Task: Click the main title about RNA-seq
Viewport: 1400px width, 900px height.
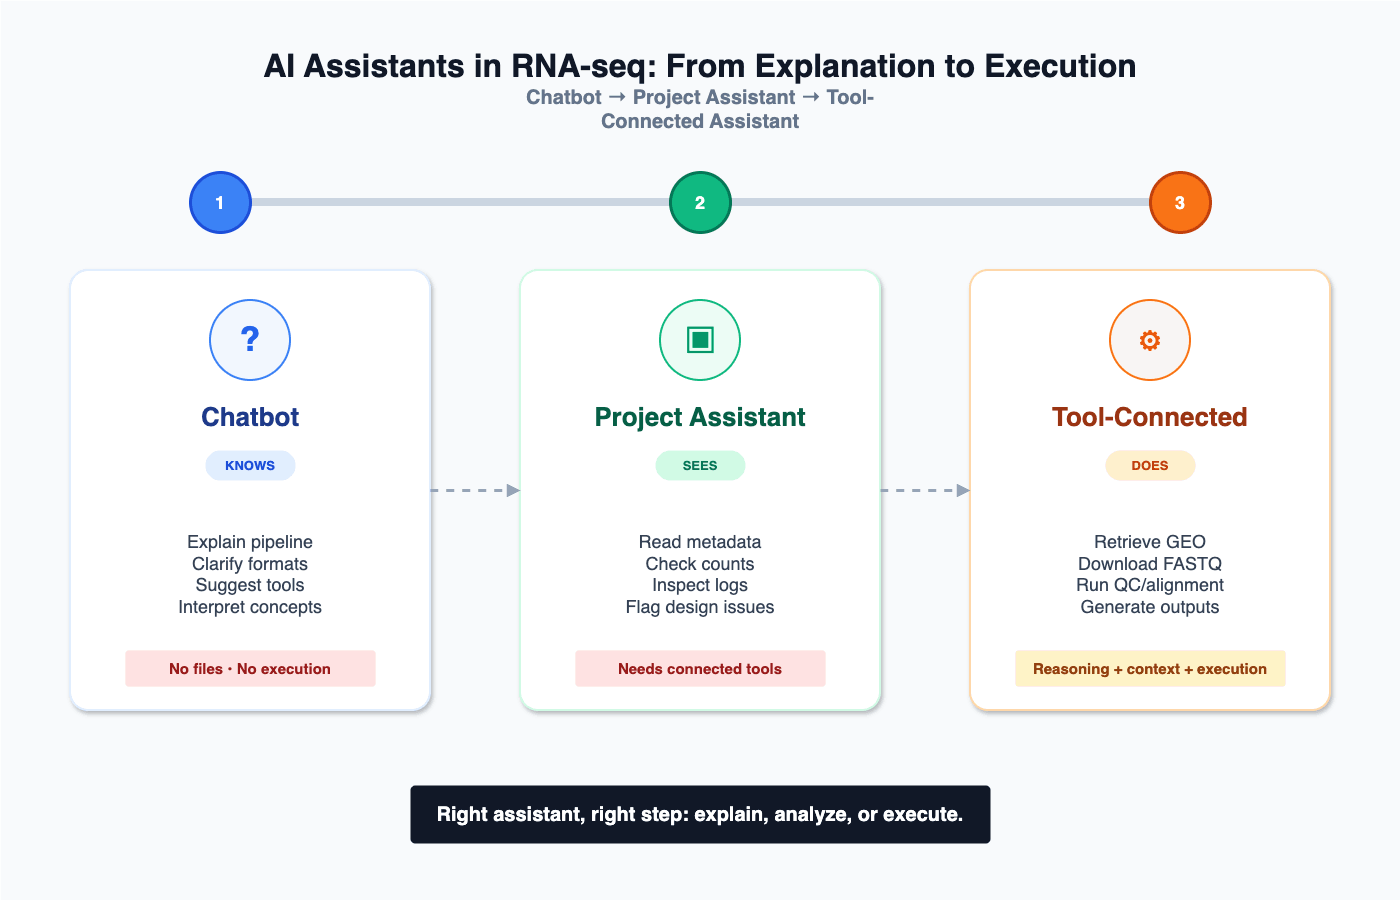Action: click(700, 66)
